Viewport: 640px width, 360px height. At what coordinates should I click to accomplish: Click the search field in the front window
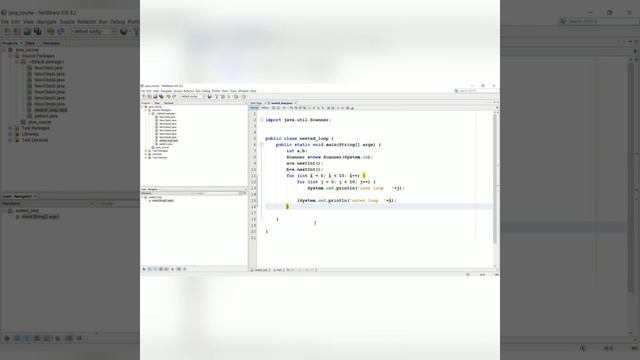tap(476, 91)
